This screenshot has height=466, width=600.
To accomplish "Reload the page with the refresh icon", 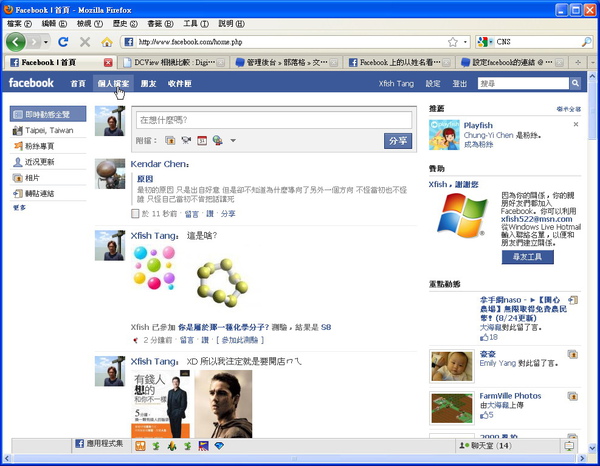I will coord(63,42).
